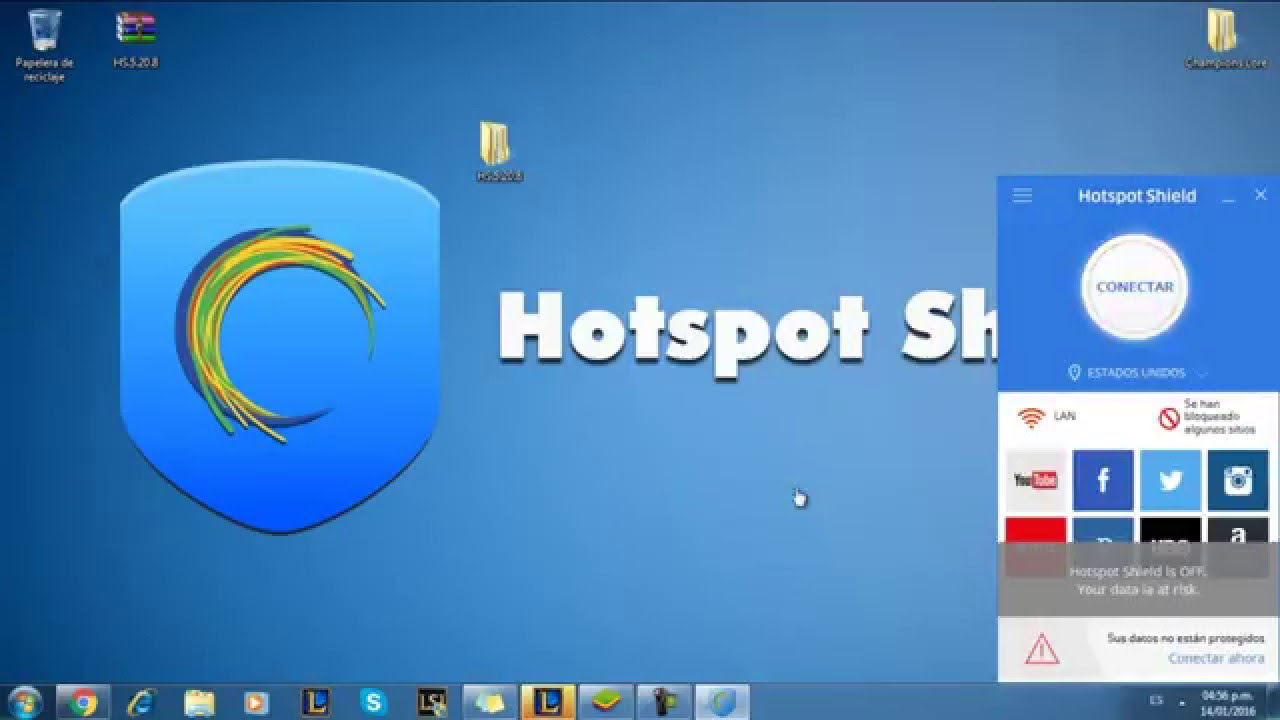Open the Amazon tile
The width and height of the screenshot is (1280, 720).
[x=1238, y=532]
